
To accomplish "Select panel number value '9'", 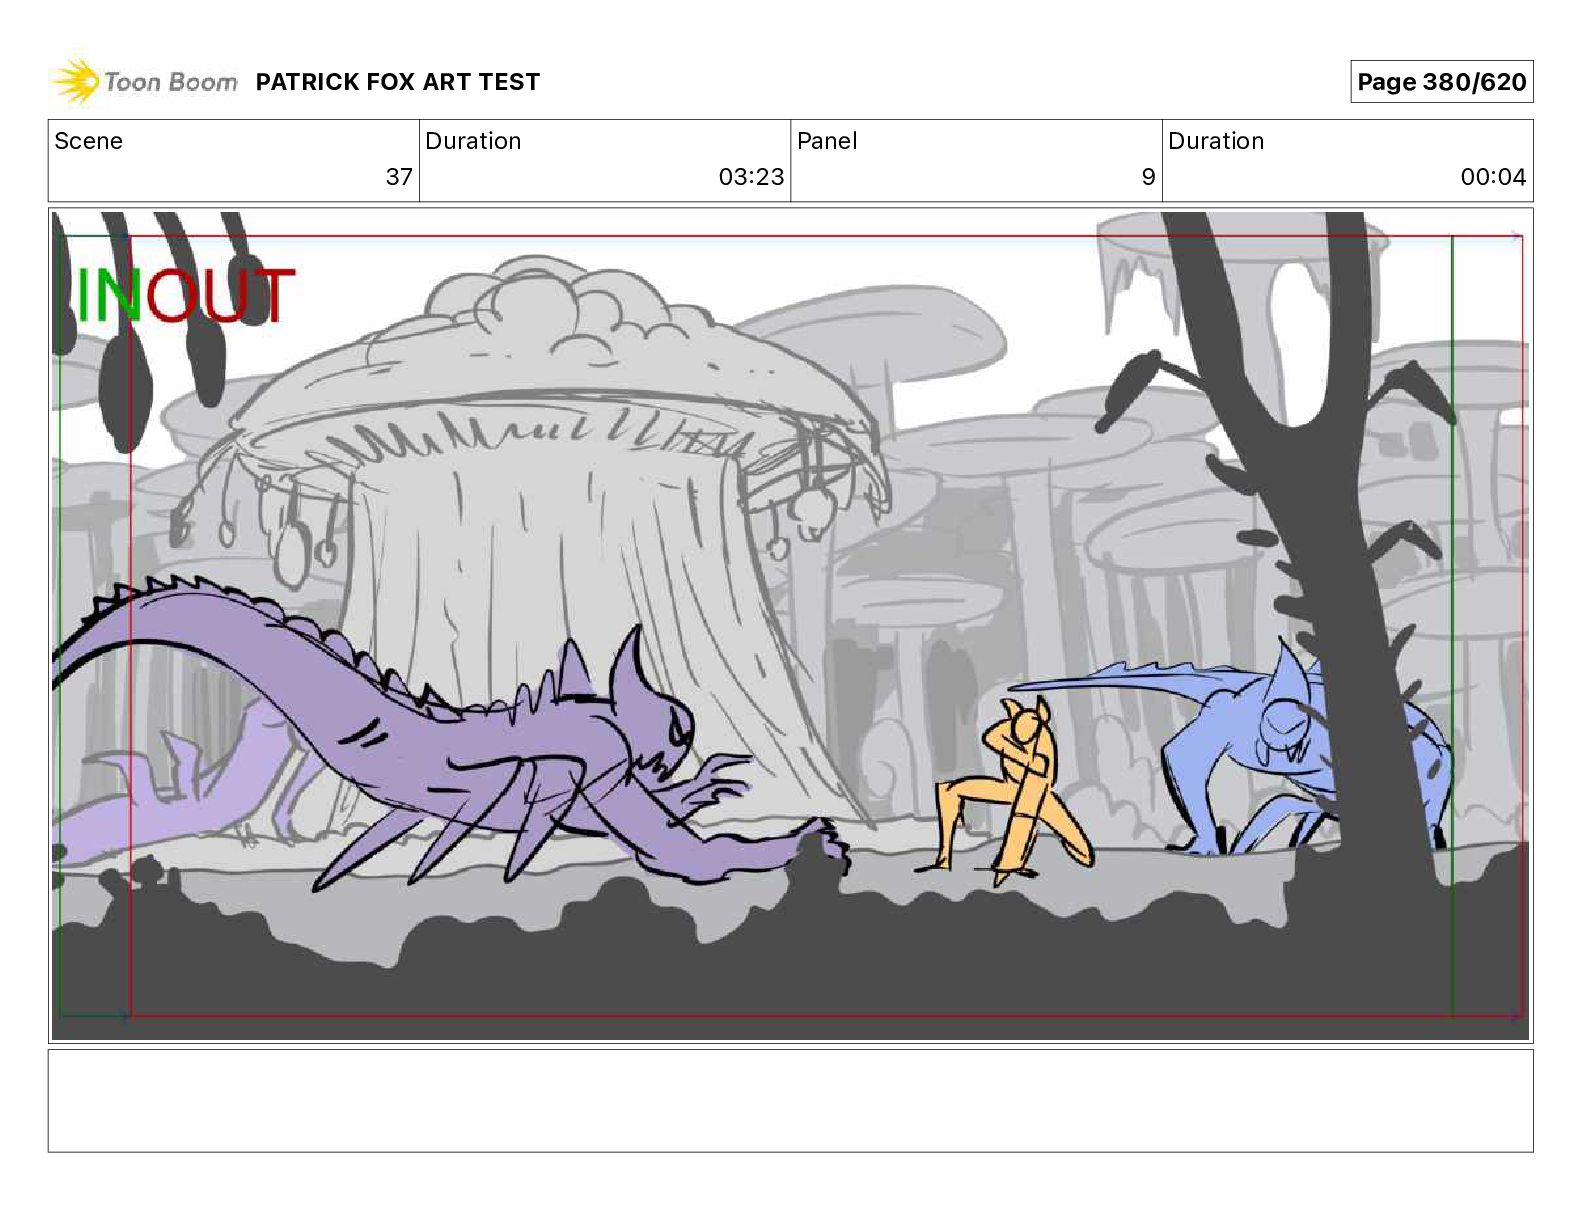I will [1148, 177].
